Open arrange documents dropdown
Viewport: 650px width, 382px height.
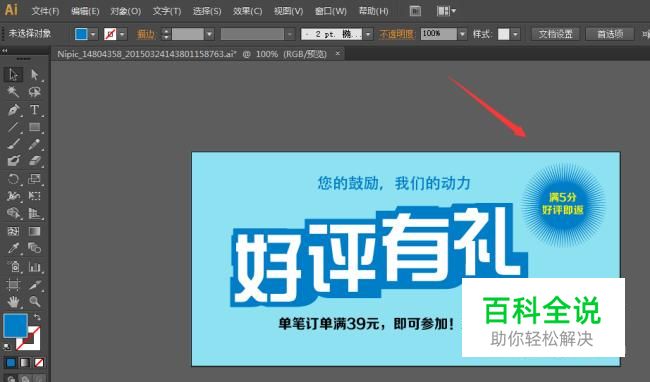[446, 11]
